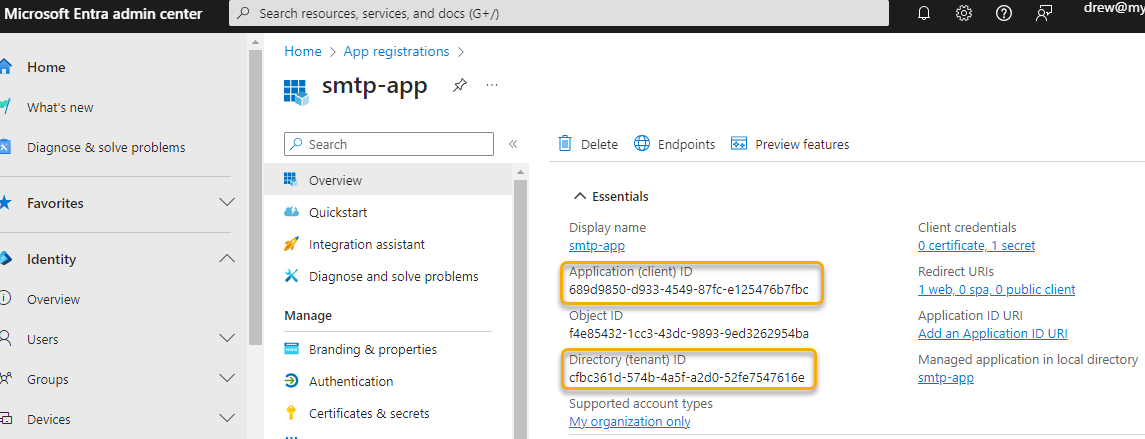This screenshot has width=1145, height=439.
Task: Open the 1 web, 0 spa, 0 public client link
Action: [996, 290]
